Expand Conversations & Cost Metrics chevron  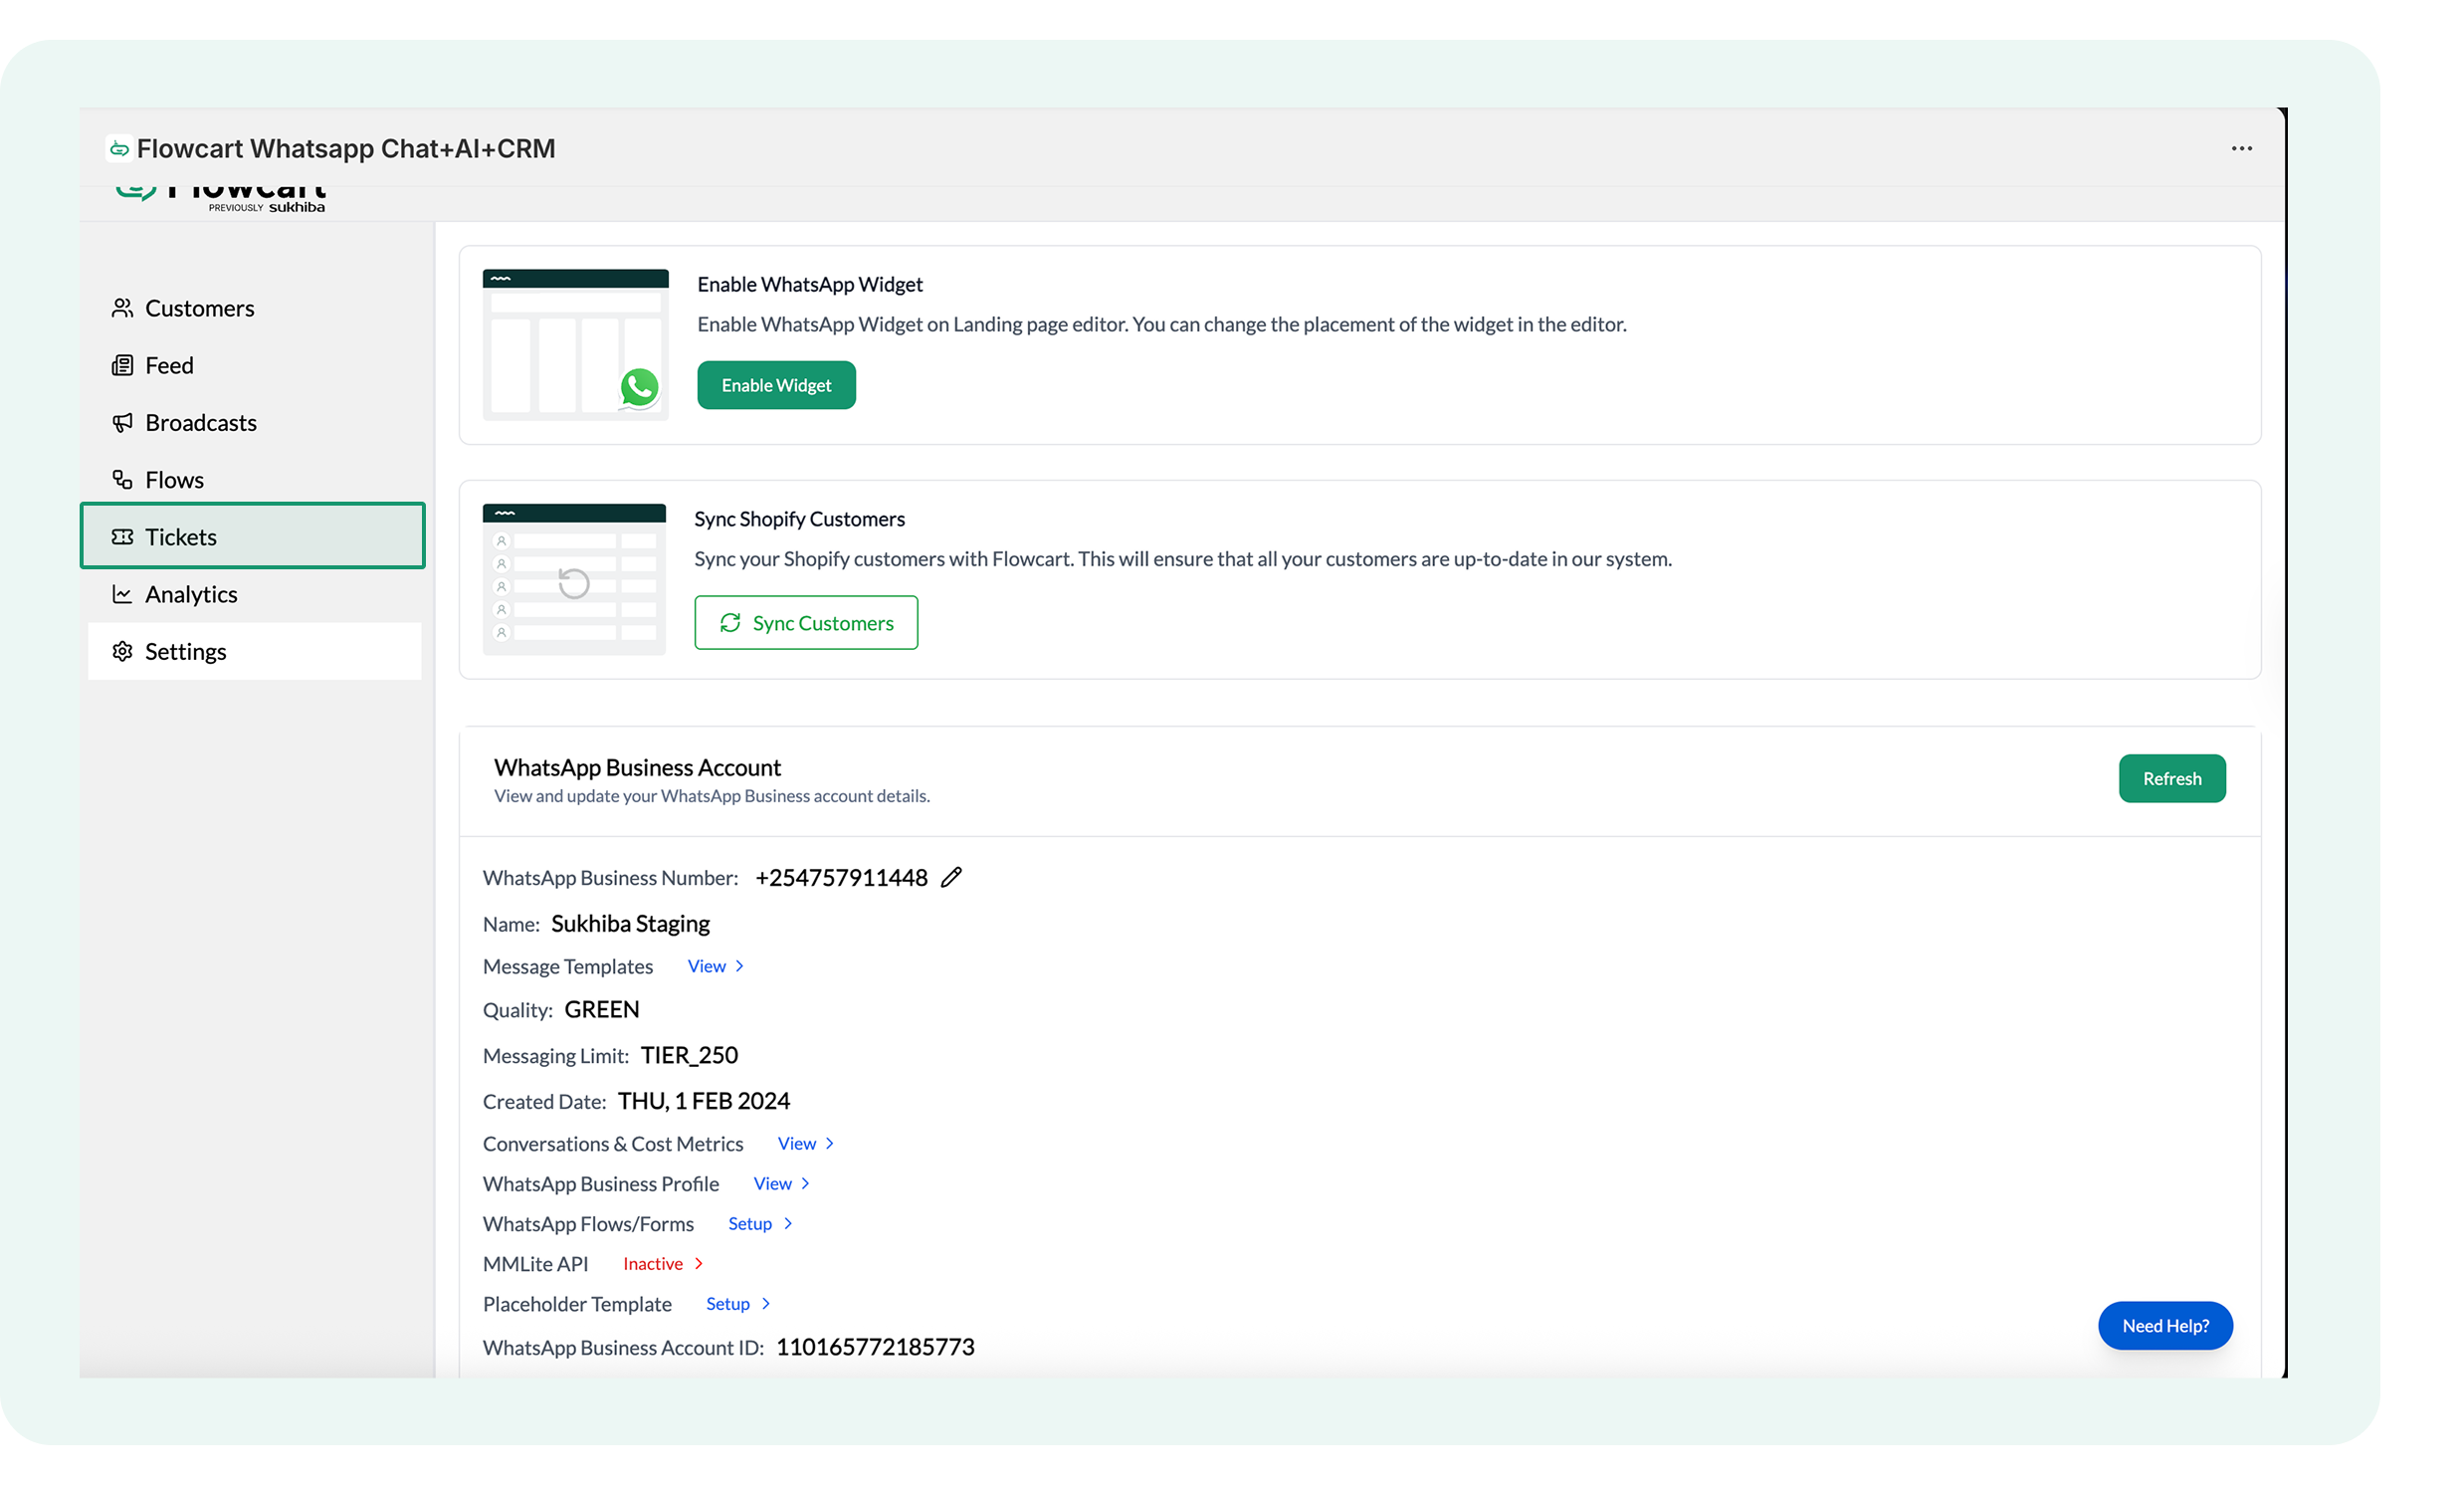(829, 1144)
